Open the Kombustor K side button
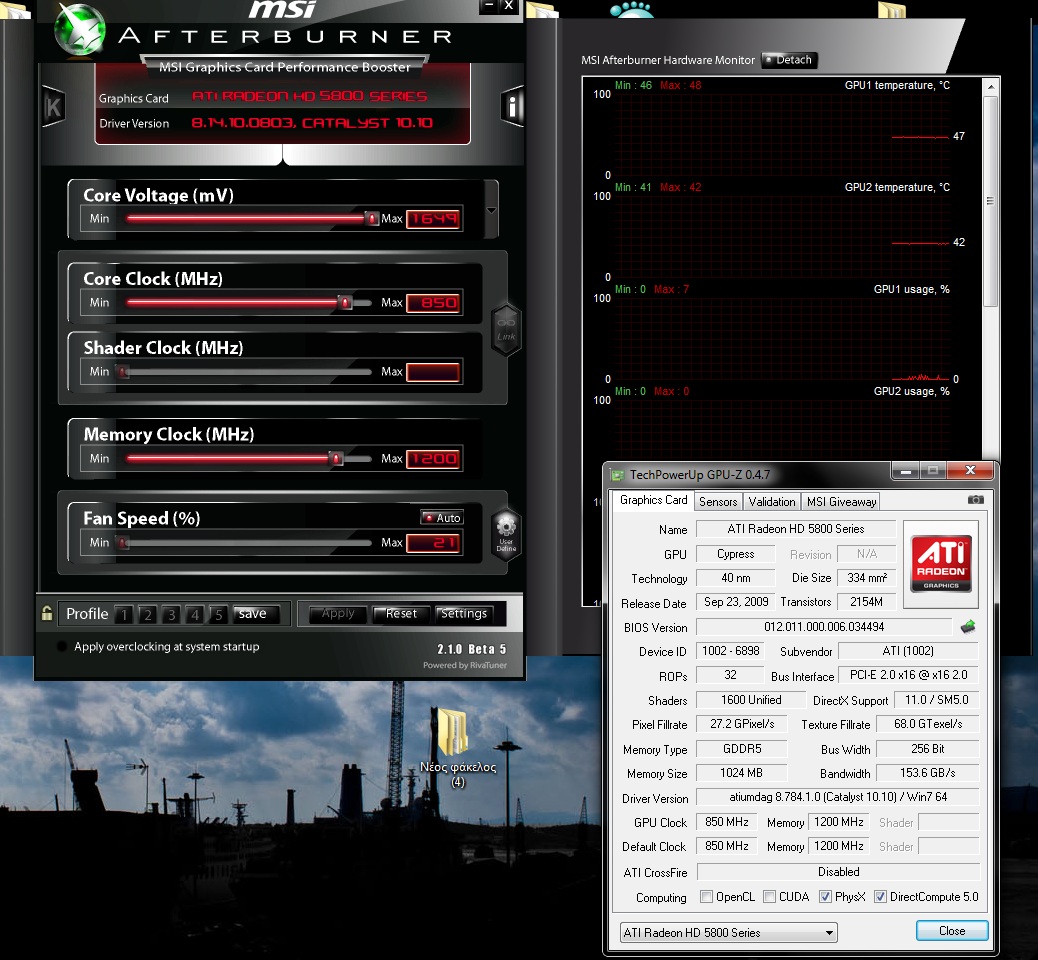Viewport: 1038px width, 960px height. click(54, 106)
